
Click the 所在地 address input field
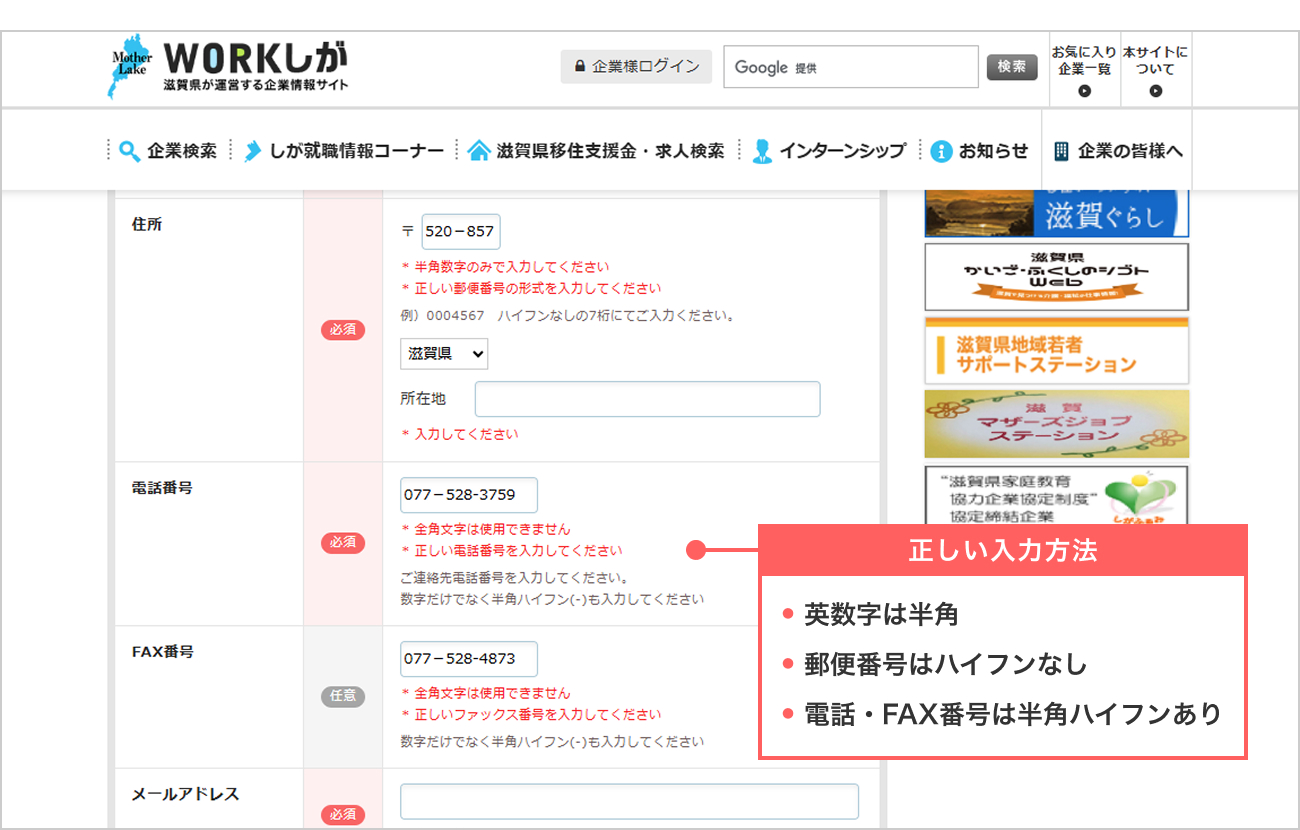(x=647, y=399)
